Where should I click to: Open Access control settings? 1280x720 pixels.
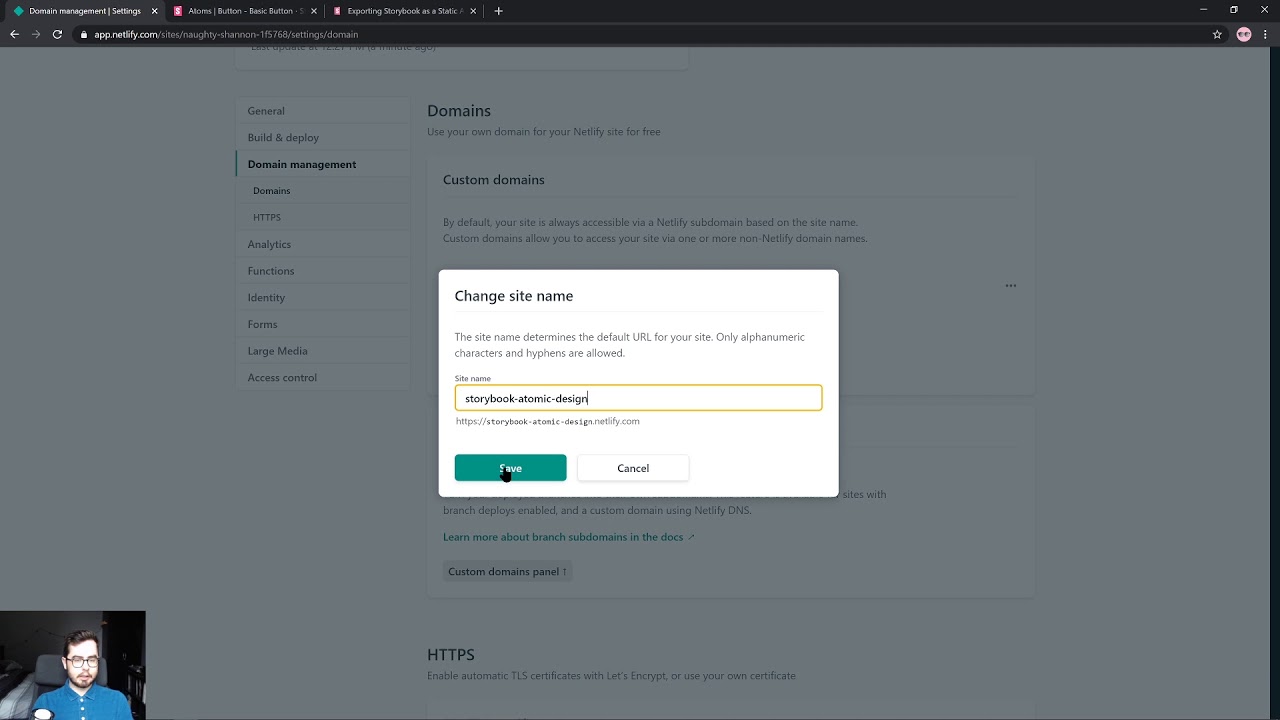(x=282, y=377)
